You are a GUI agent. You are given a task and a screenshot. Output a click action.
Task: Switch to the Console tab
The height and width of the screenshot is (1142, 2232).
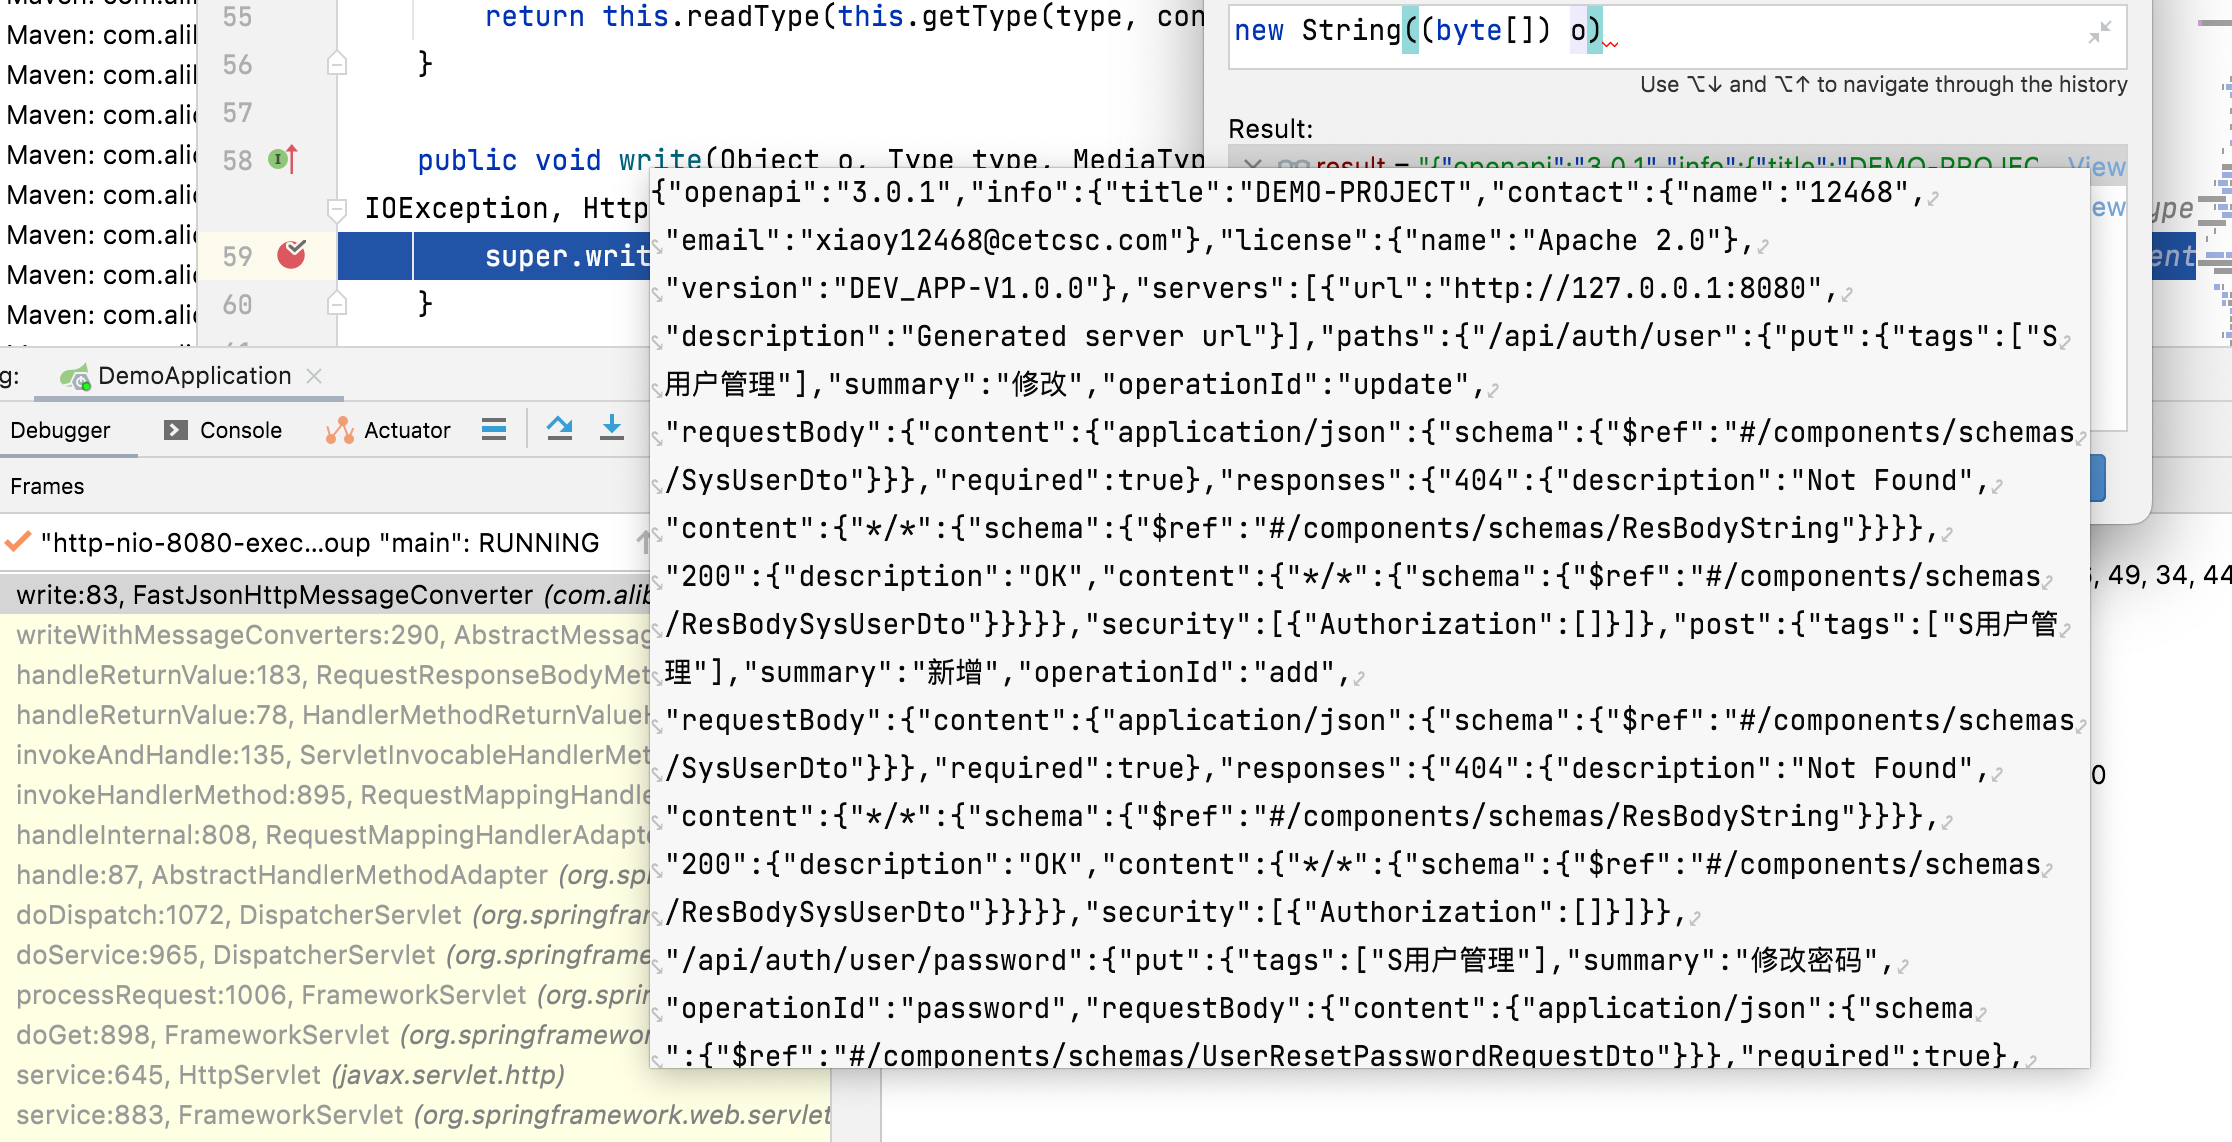tap(239, 430)
